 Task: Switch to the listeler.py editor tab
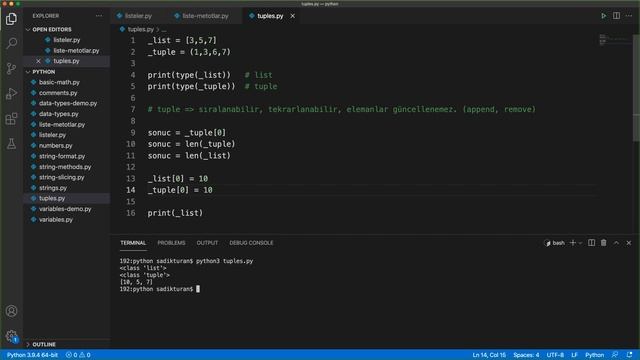tap(138, 16)
